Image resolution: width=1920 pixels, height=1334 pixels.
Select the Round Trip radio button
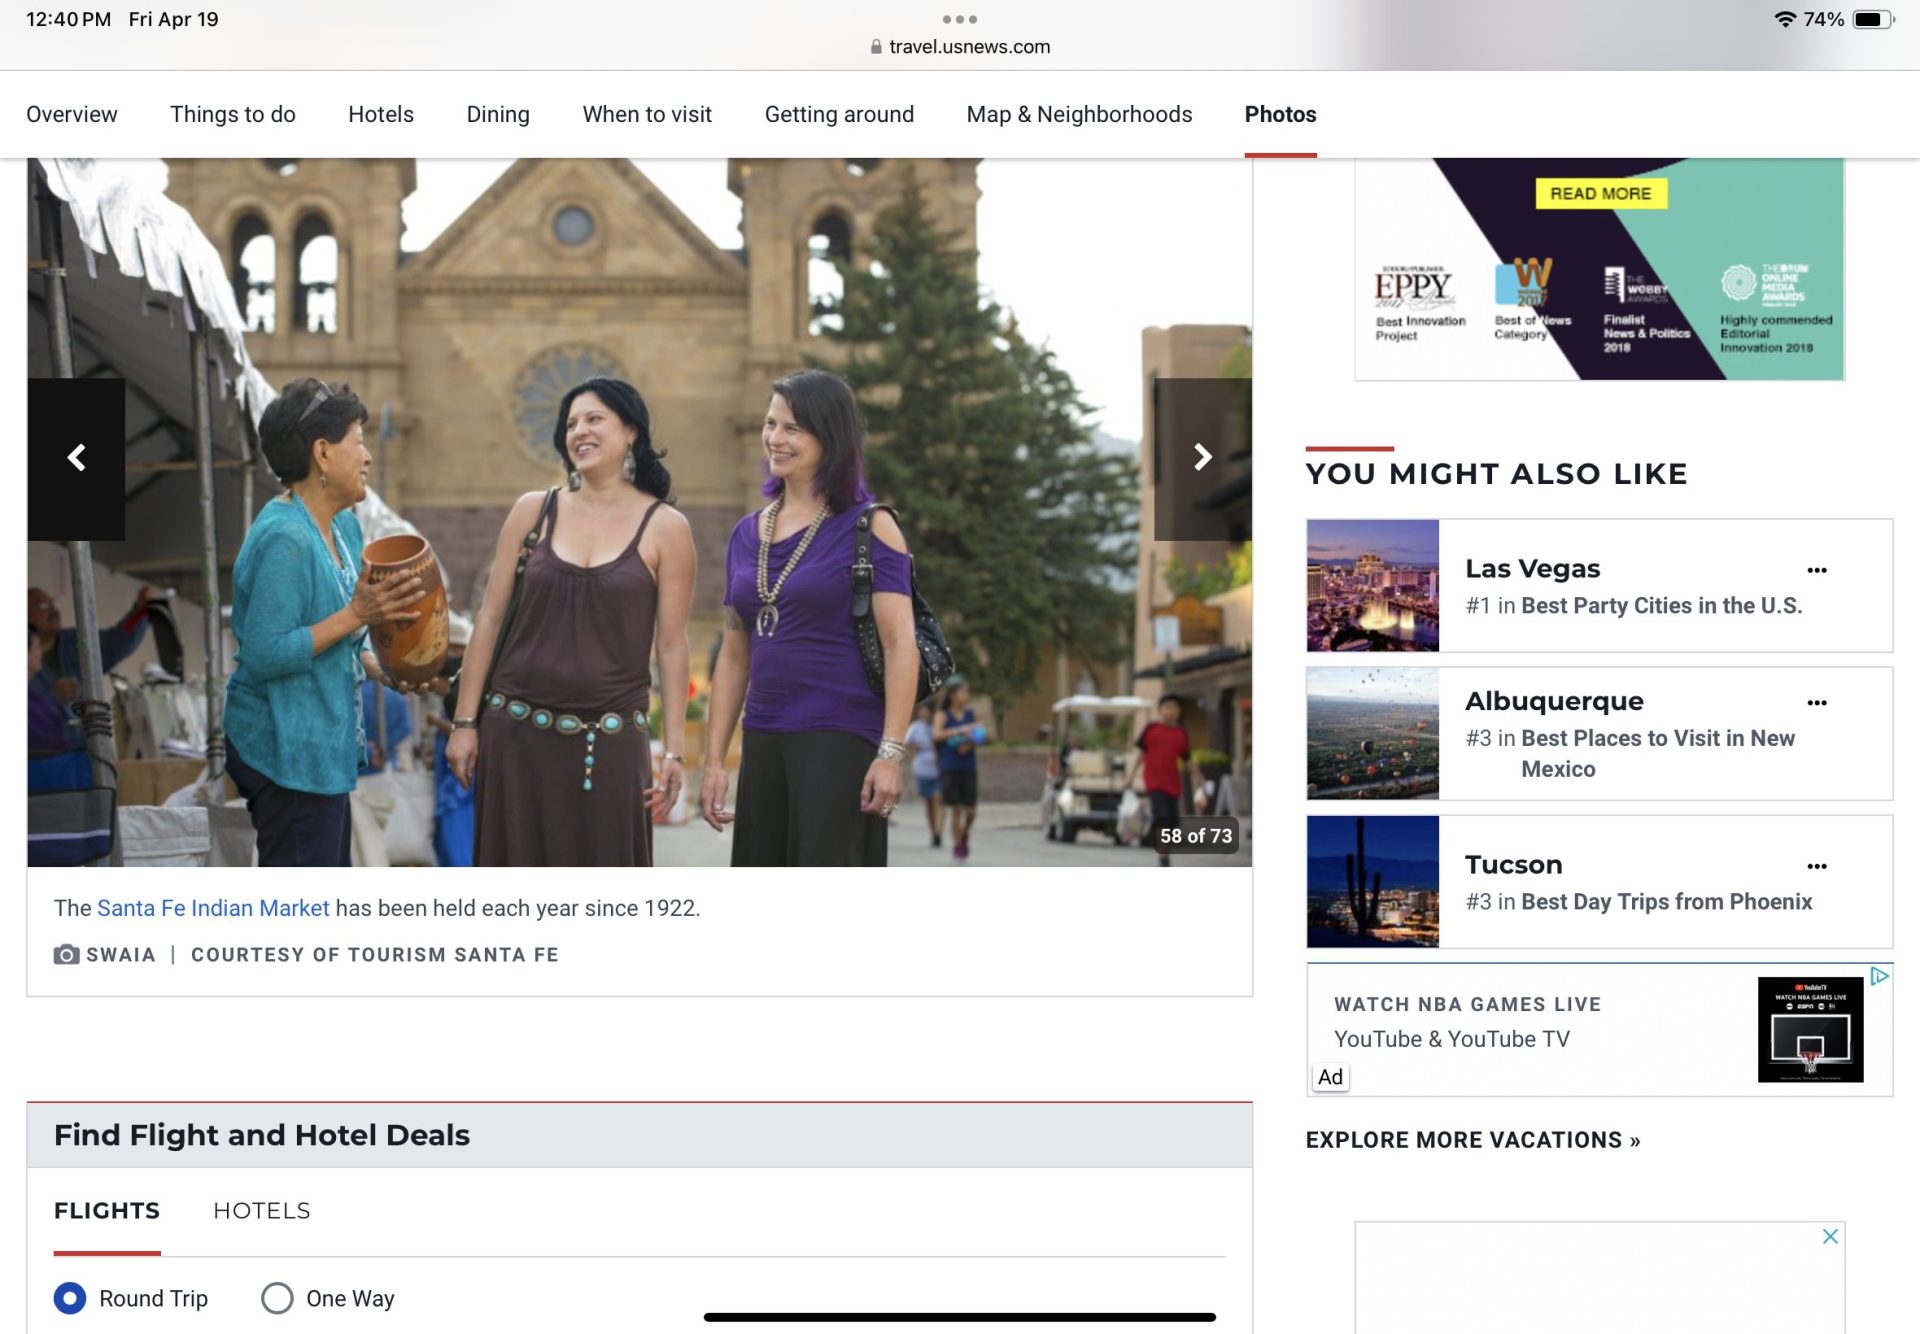[70, 1298]
